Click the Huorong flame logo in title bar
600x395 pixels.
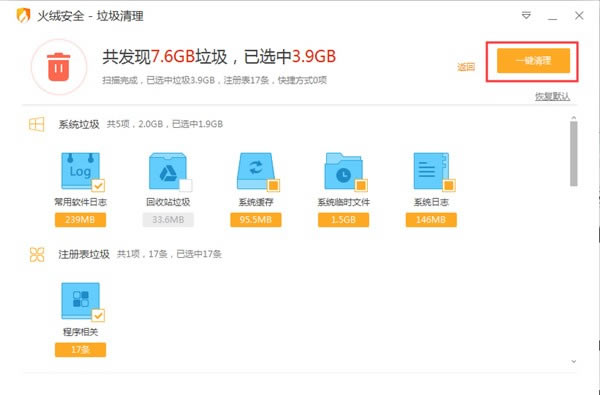point(23,16)
